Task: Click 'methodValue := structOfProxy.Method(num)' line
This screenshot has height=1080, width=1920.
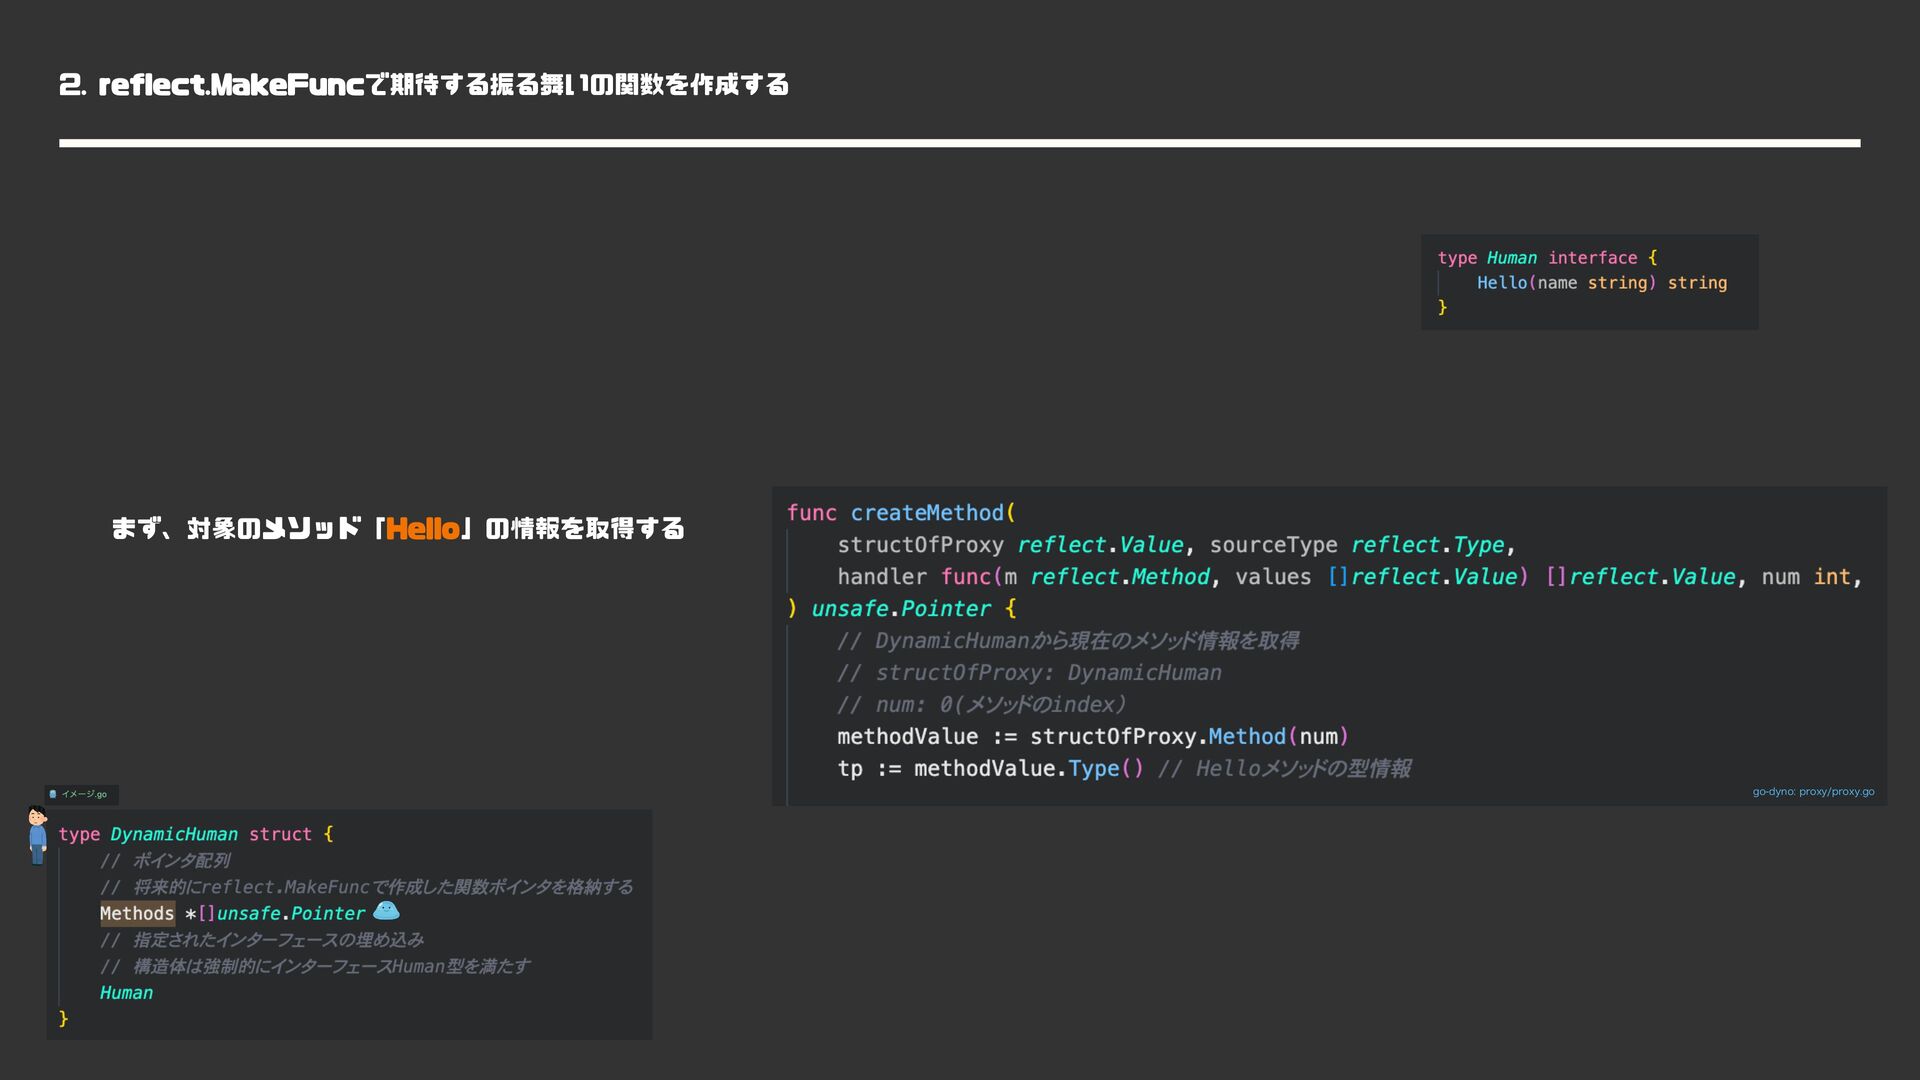Action: pos(1093,737)
